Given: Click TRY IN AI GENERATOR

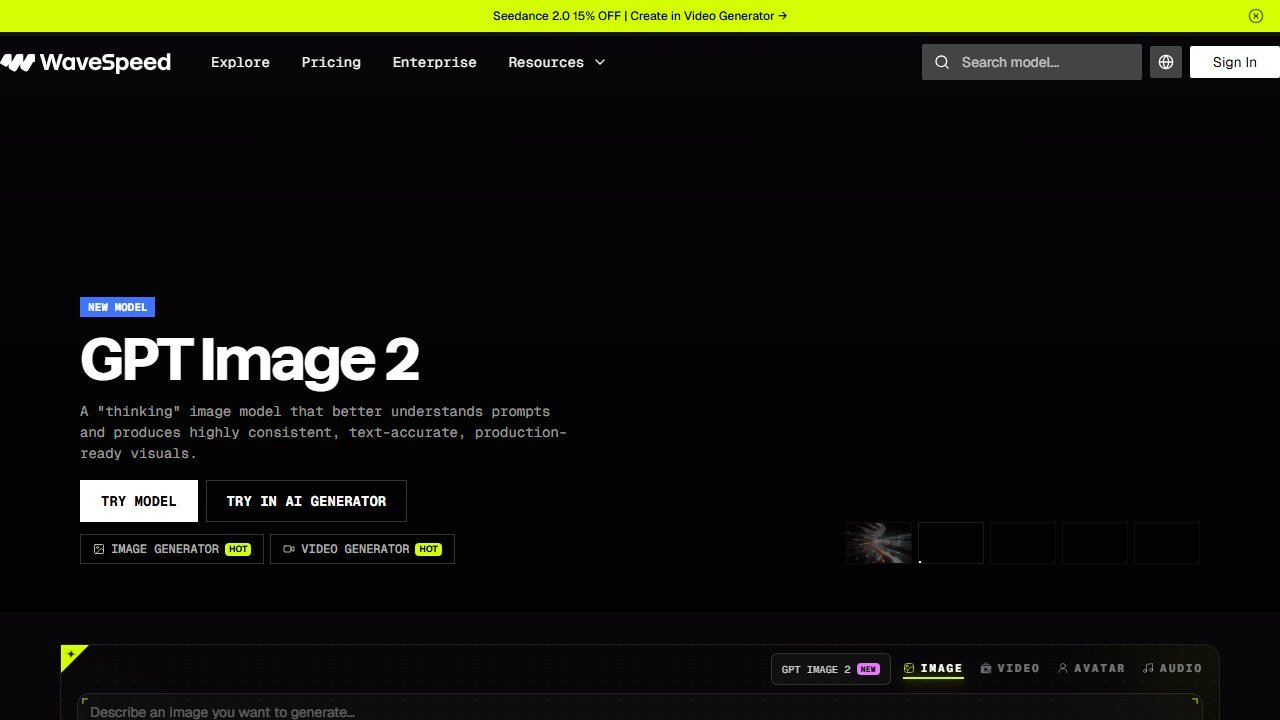Looking at the screenshot, I should pos(306,501).
